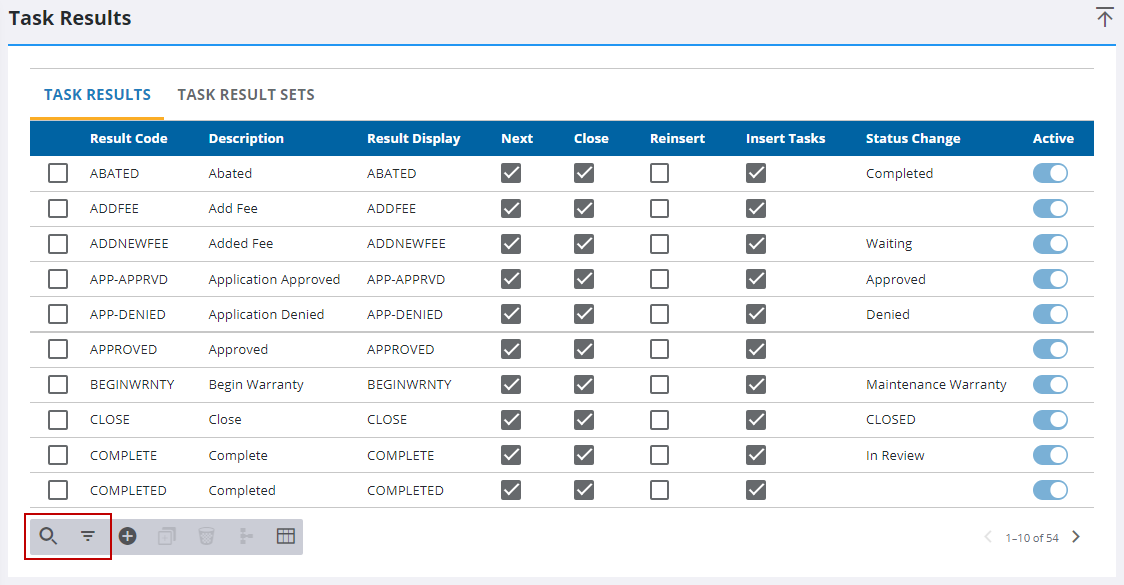This screenshot has height=585, width=1124.
Task: Switch off Active for ADDFEE row
Action: [x=1050, y=209]
